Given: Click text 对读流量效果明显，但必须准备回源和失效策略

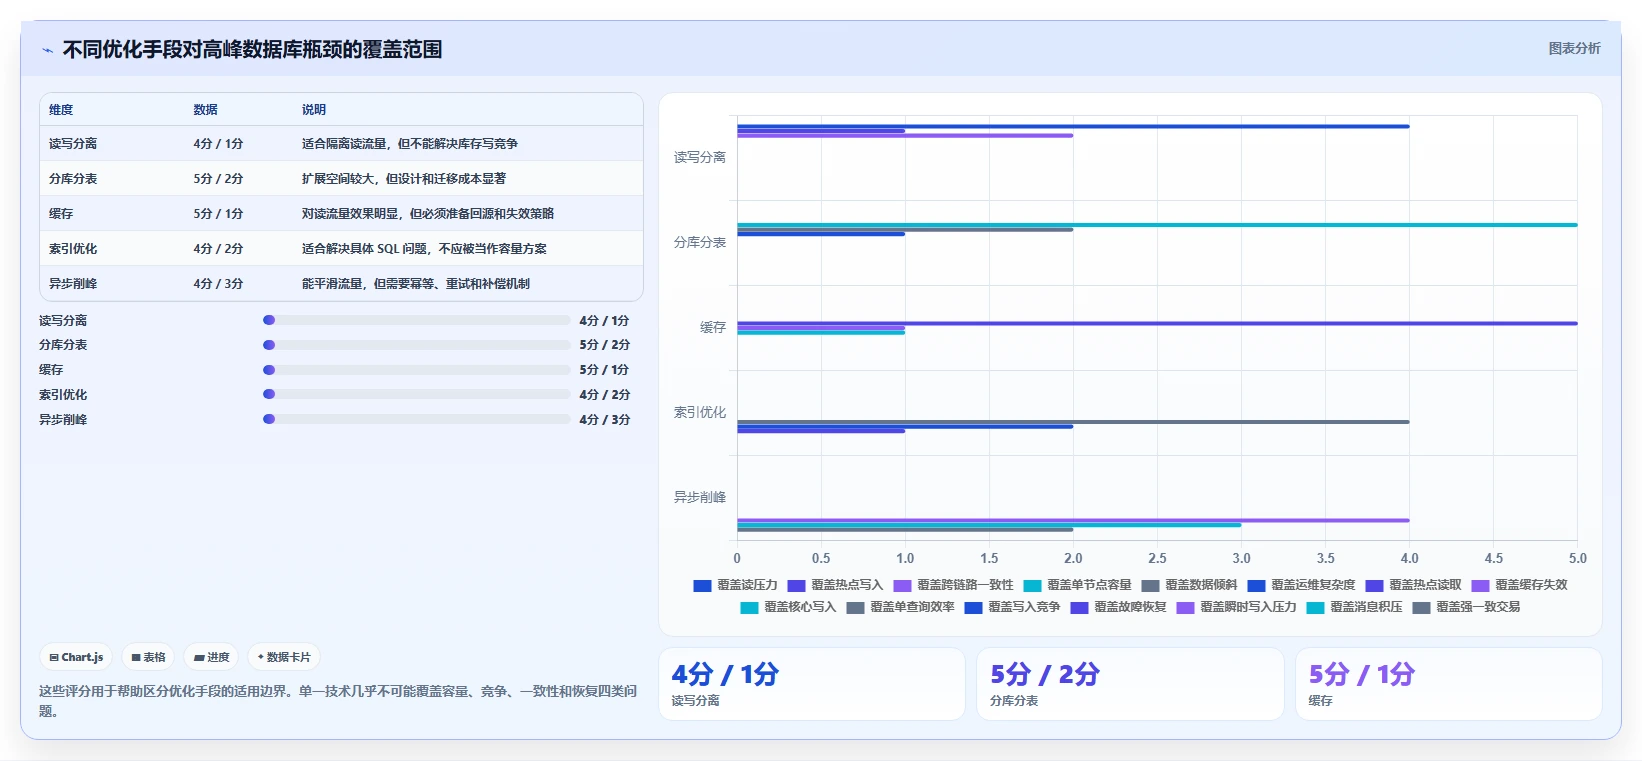Looking at the screenshot, I should click(428, 214).
